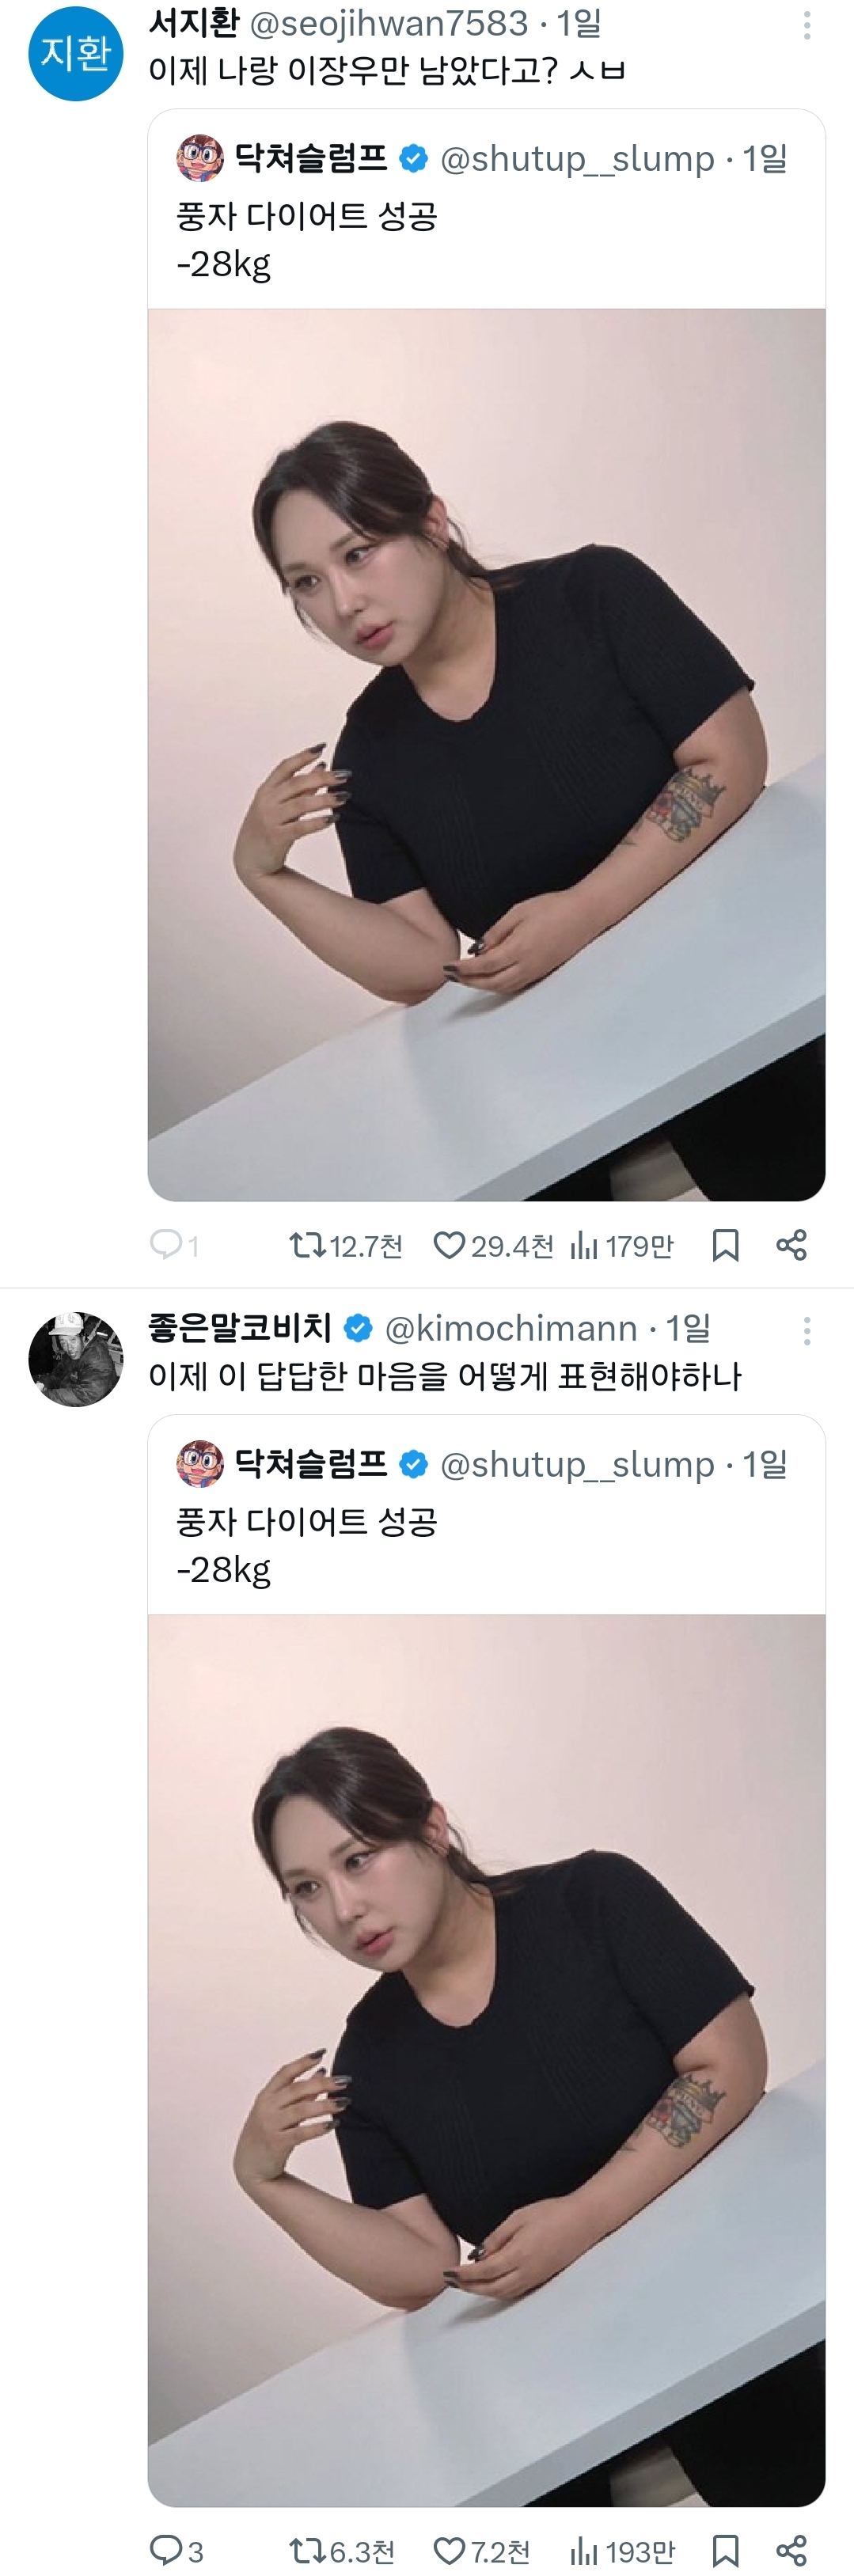Open 서지환's blue profile avatar
Screen dimensions: 854x2576
[x=76, y=53]
